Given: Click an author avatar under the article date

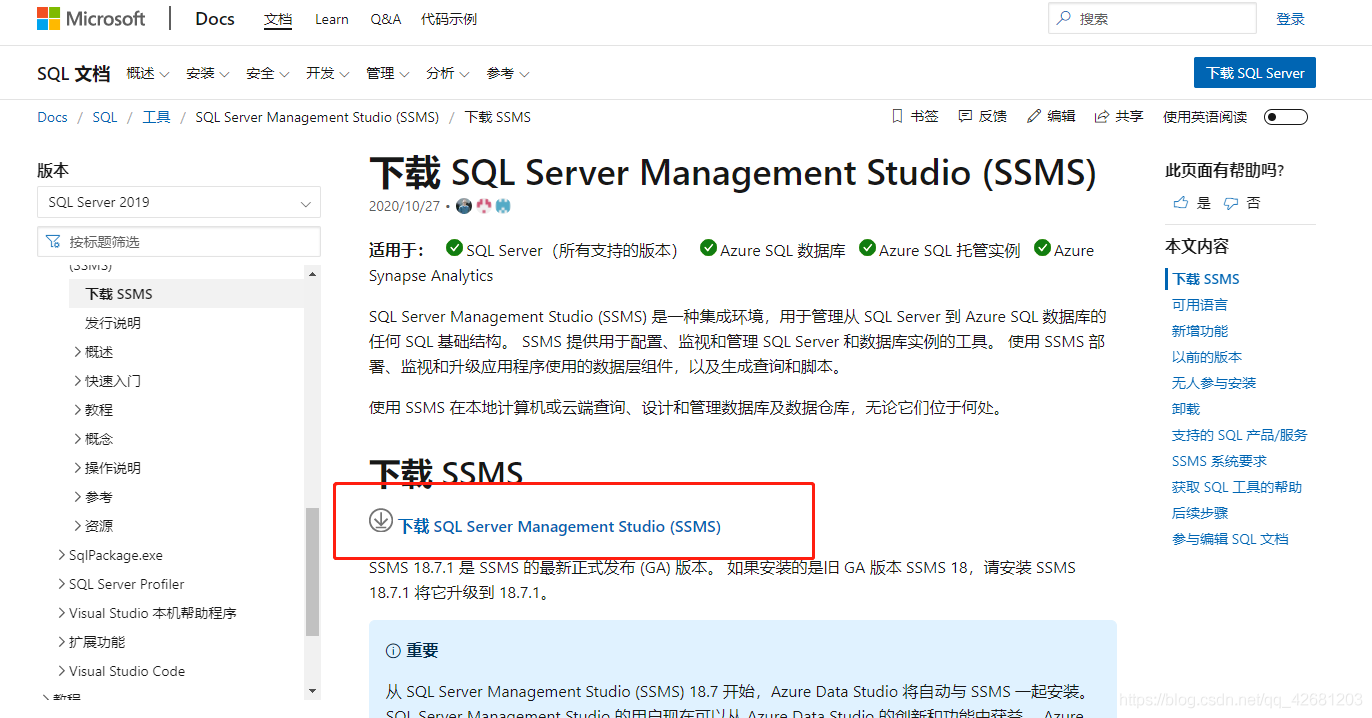Looking at the screenshot, I should click(x=463, y=205).
